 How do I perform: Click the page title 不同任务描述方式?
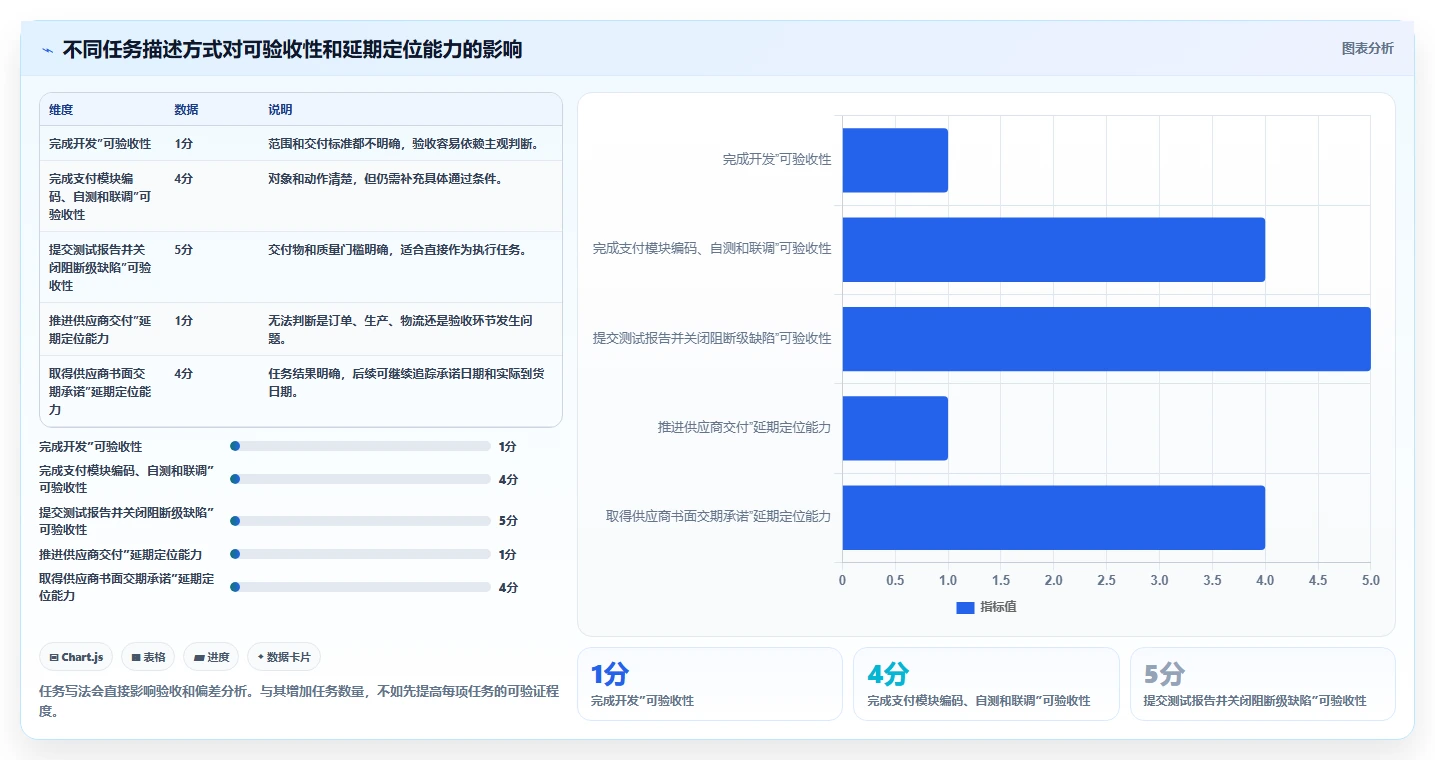[x=292, y=49]
